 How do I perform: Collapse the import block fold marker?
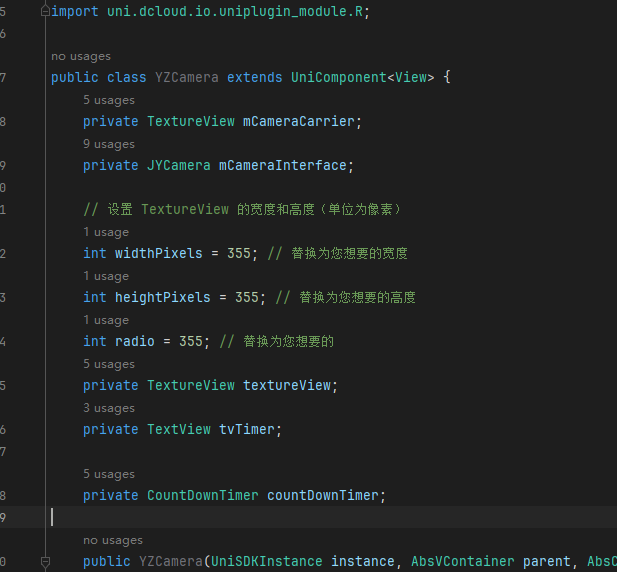[x=45, y=11]
